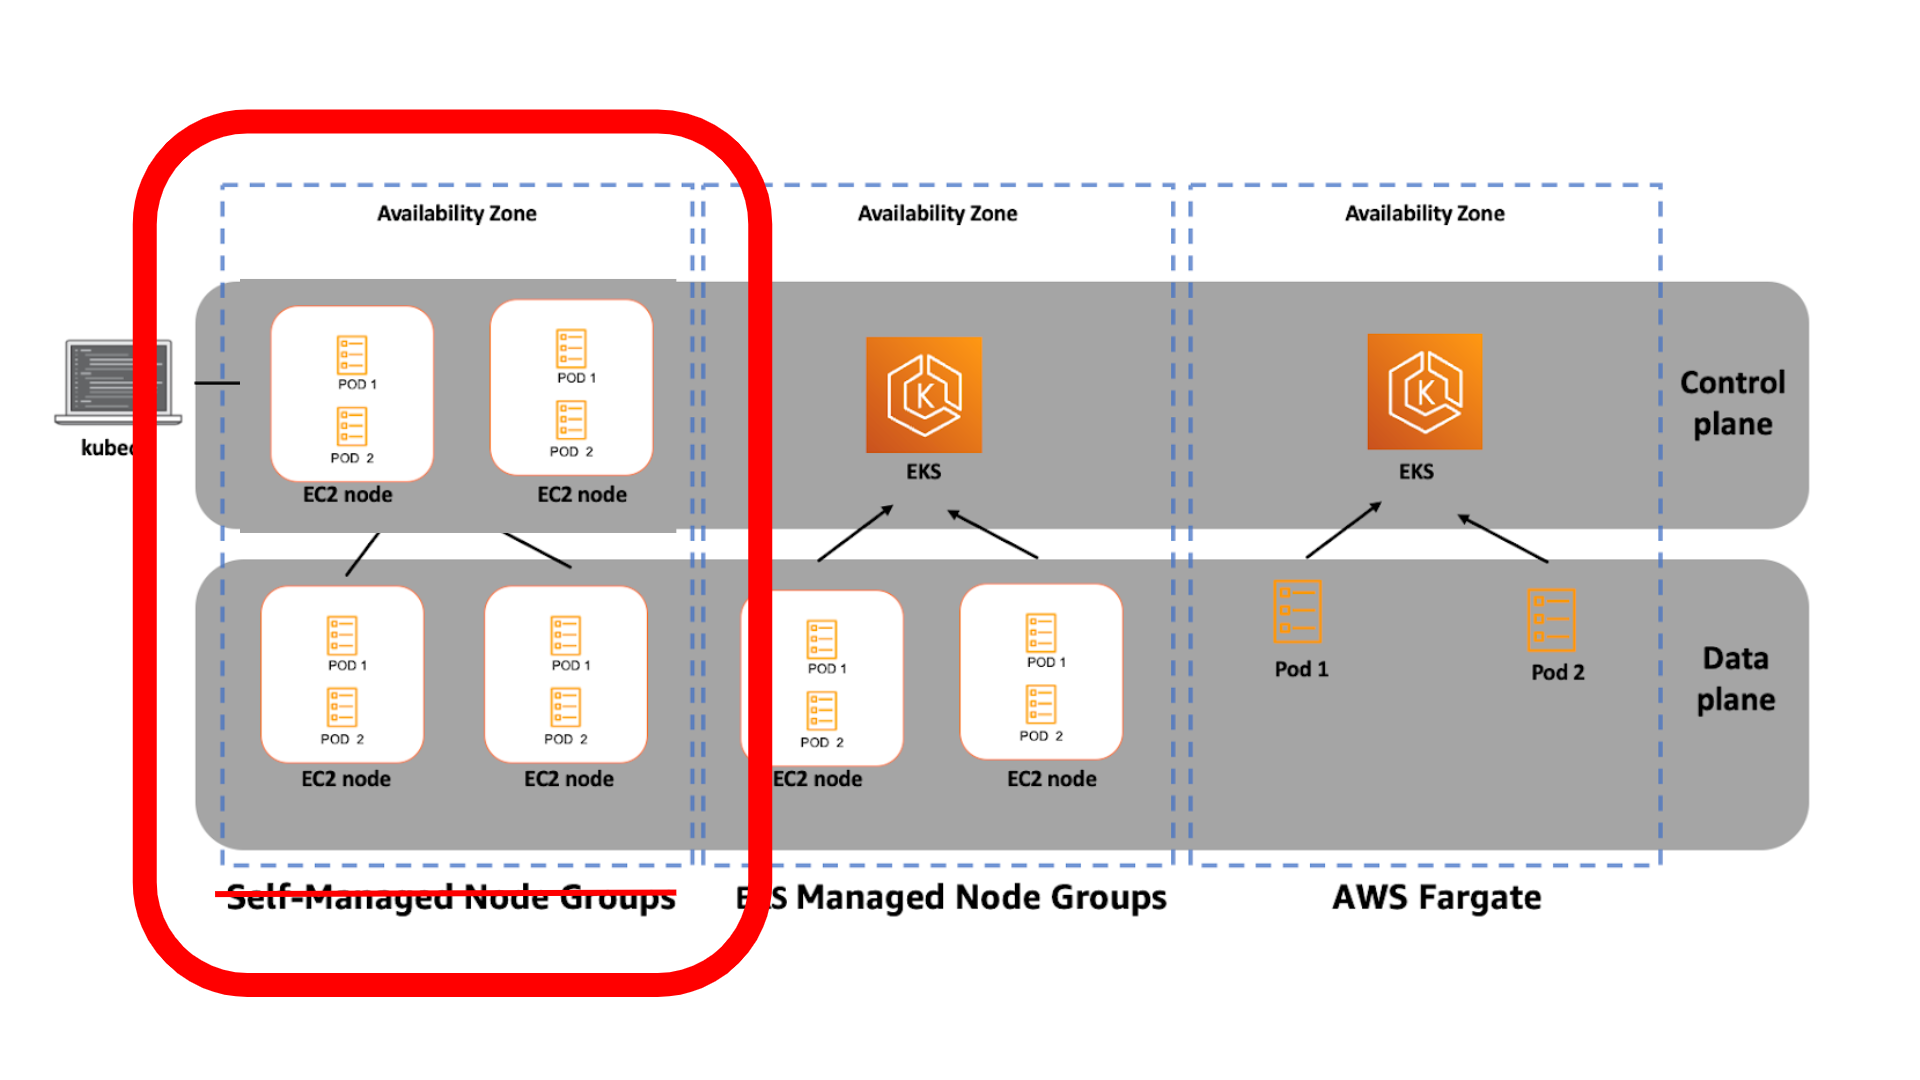Click the kubectl laptop icon

point(118,382)
